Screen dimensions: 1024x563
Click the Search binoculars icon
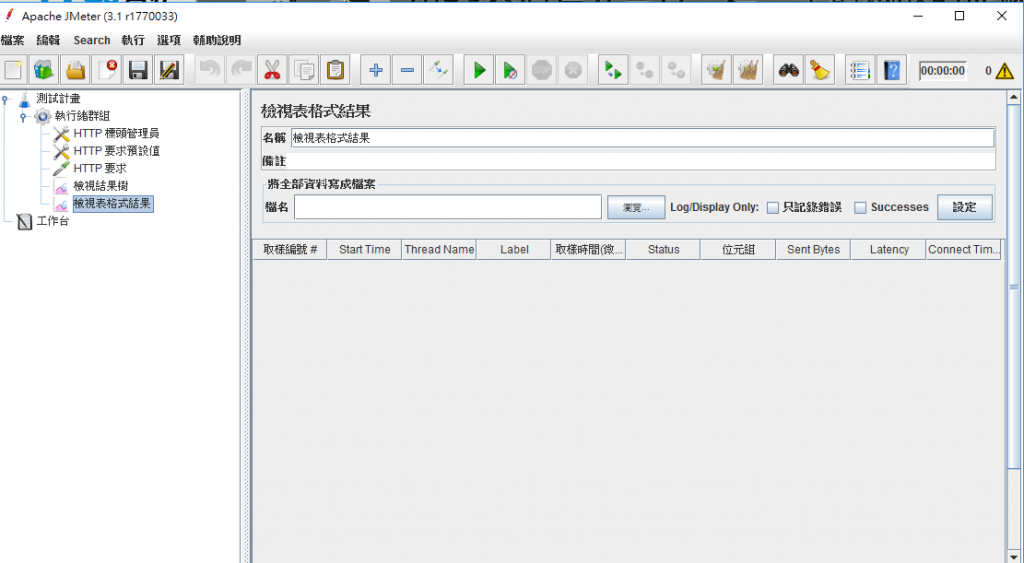tap(788, 70)
